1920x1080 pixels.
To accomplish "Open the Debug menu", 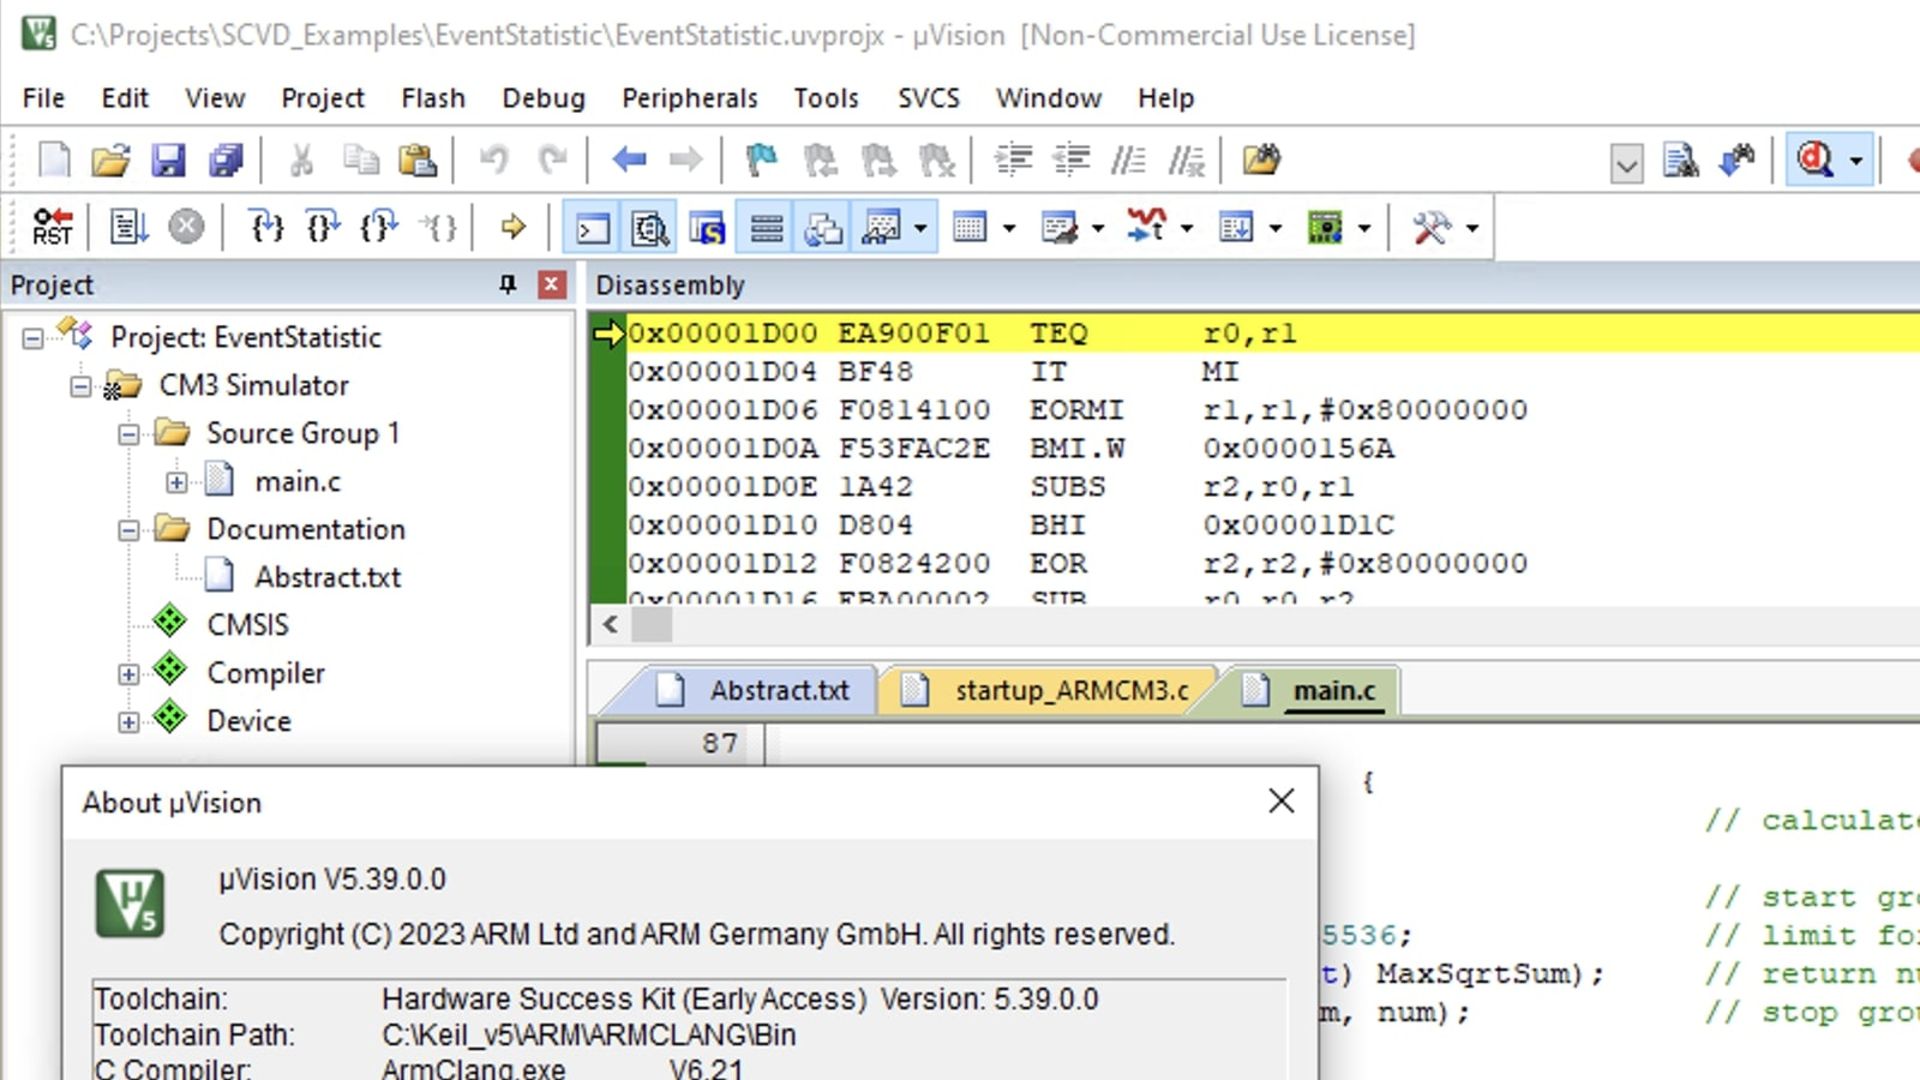I will tap(543, 96).
